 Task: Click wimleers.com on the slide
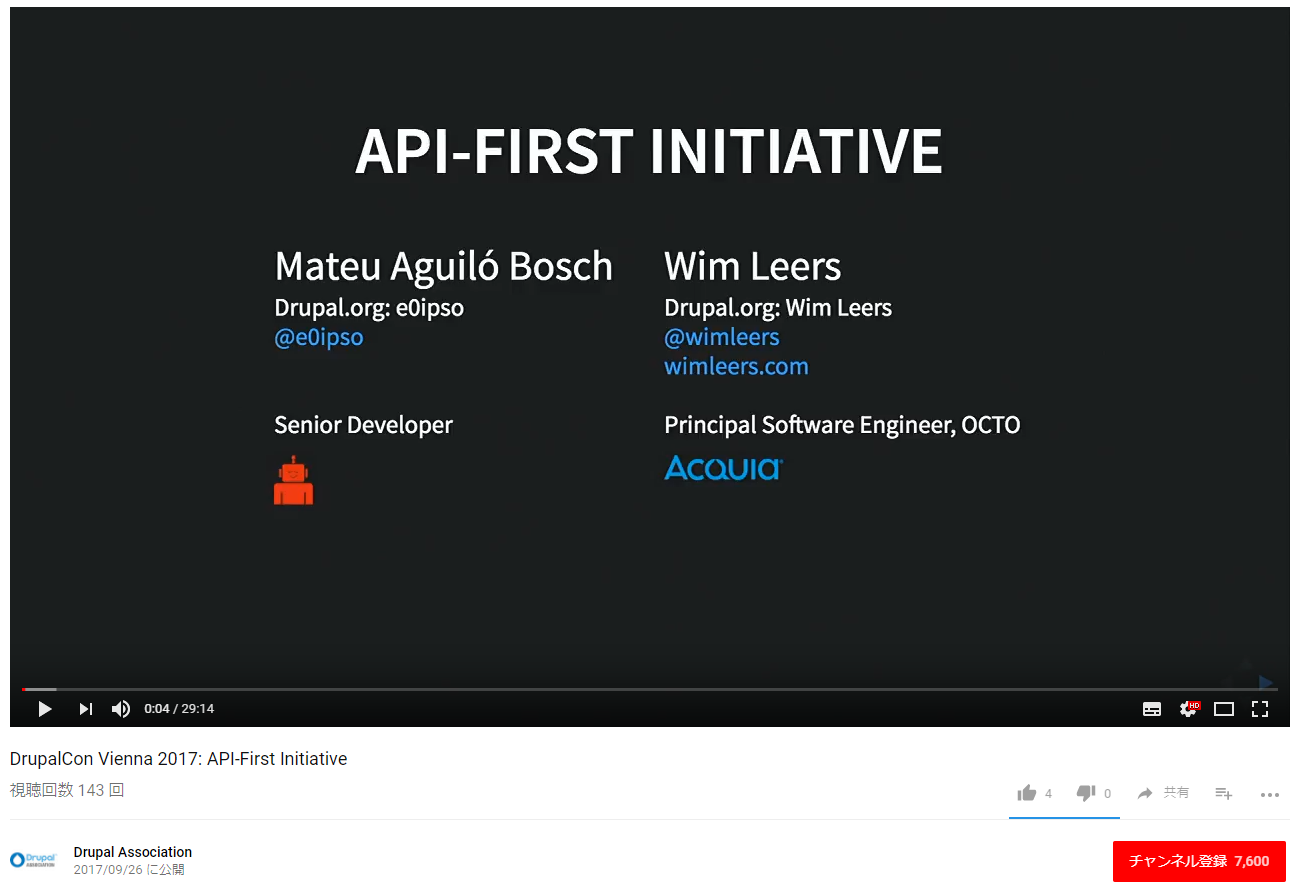736,366
